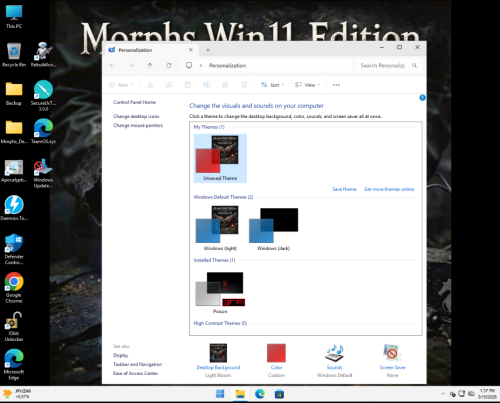Select the Personalization tab
This screenshot has height=403, width=500.
151,50
